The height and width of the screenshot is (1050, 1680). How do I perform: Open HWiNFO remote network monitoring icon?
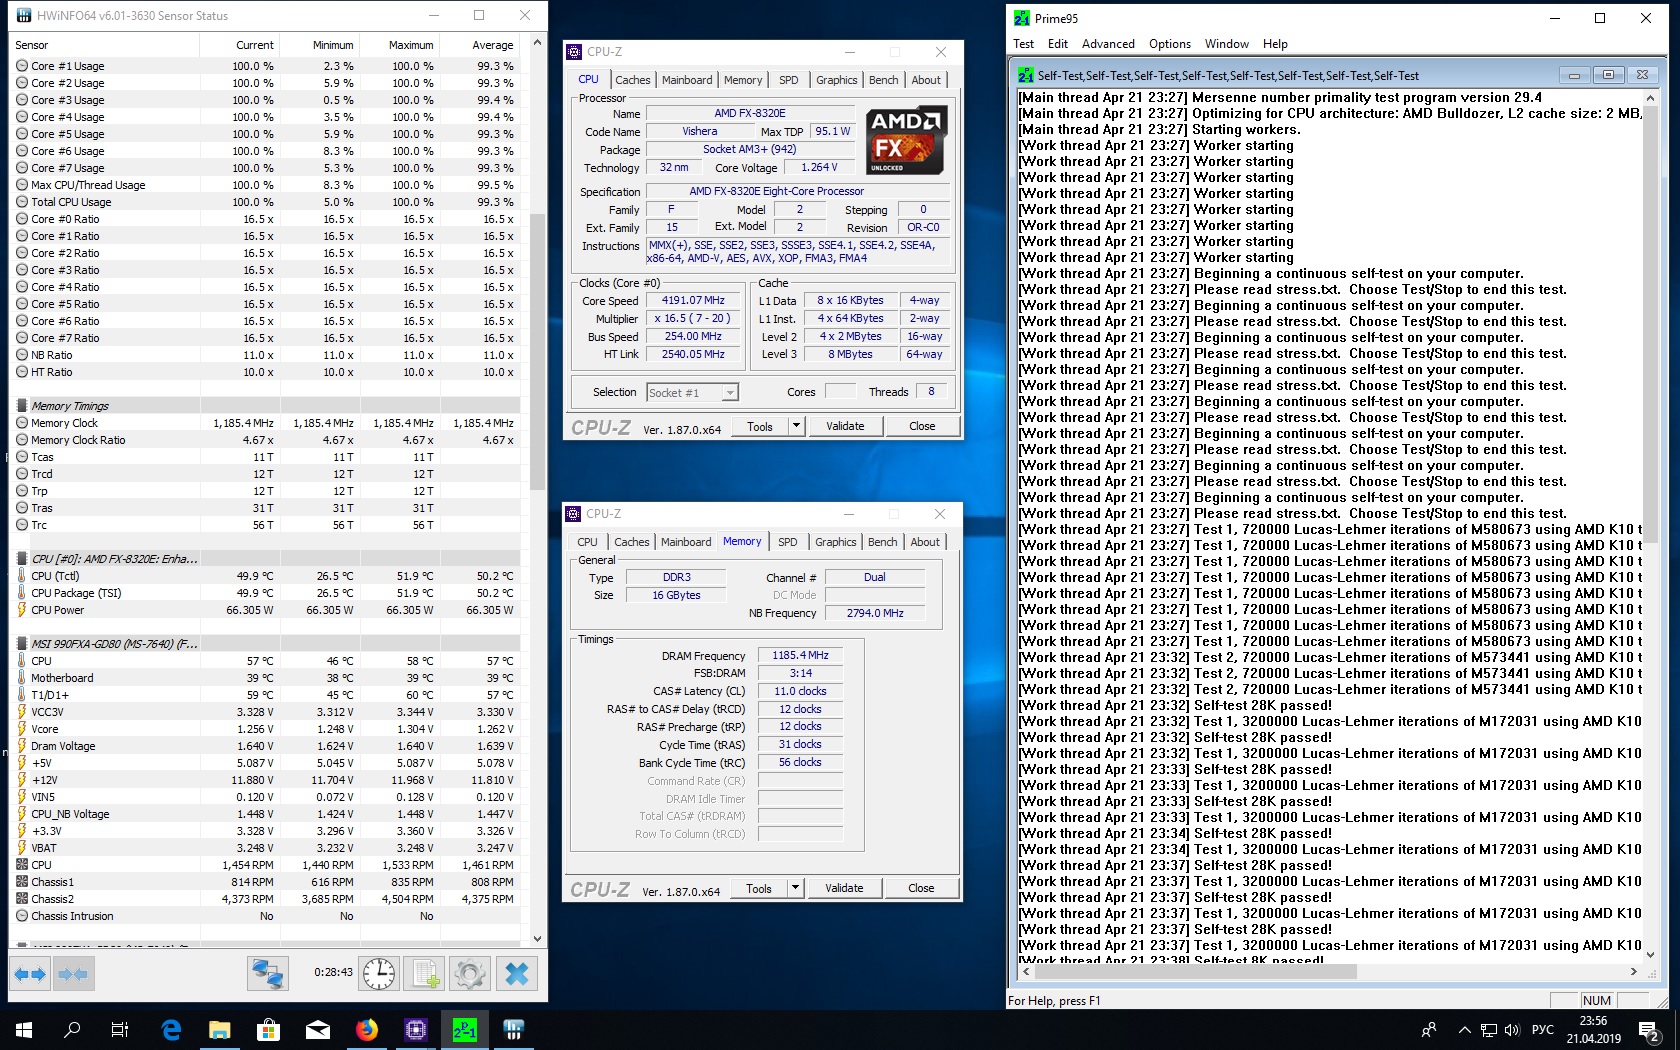tap(268, 973)
